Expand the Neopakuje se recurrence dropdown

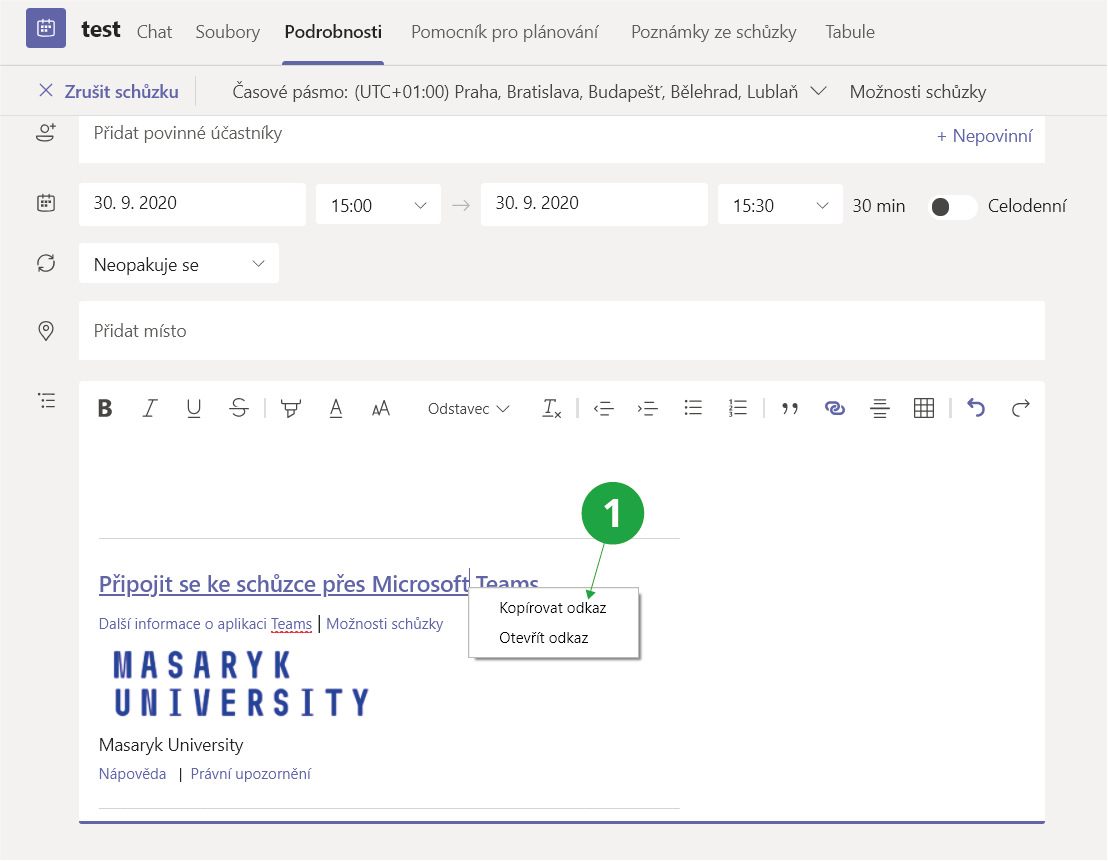click(179, 264)
